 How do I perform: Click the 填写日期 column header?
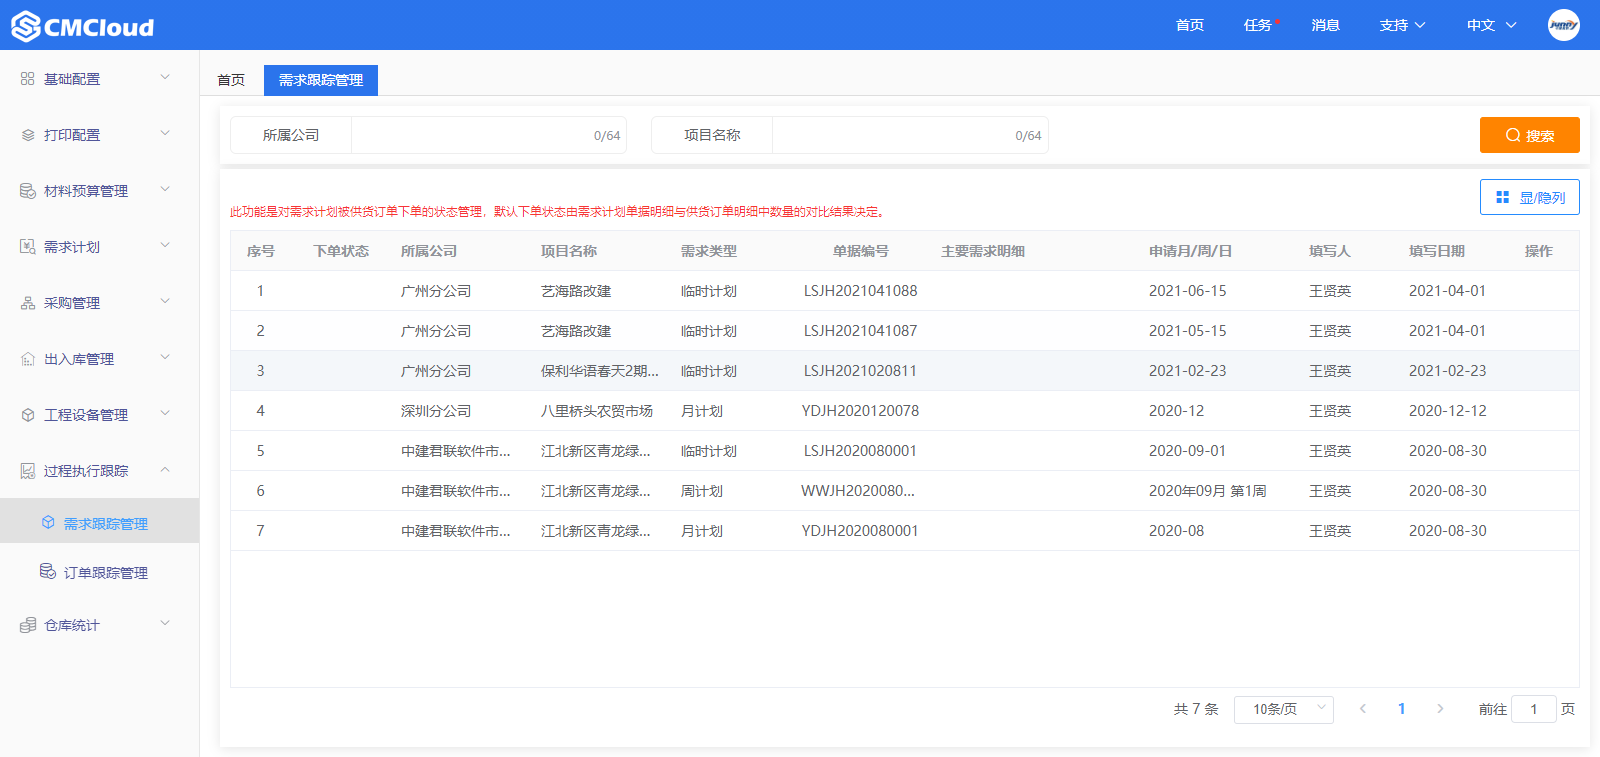[1437, 251]
